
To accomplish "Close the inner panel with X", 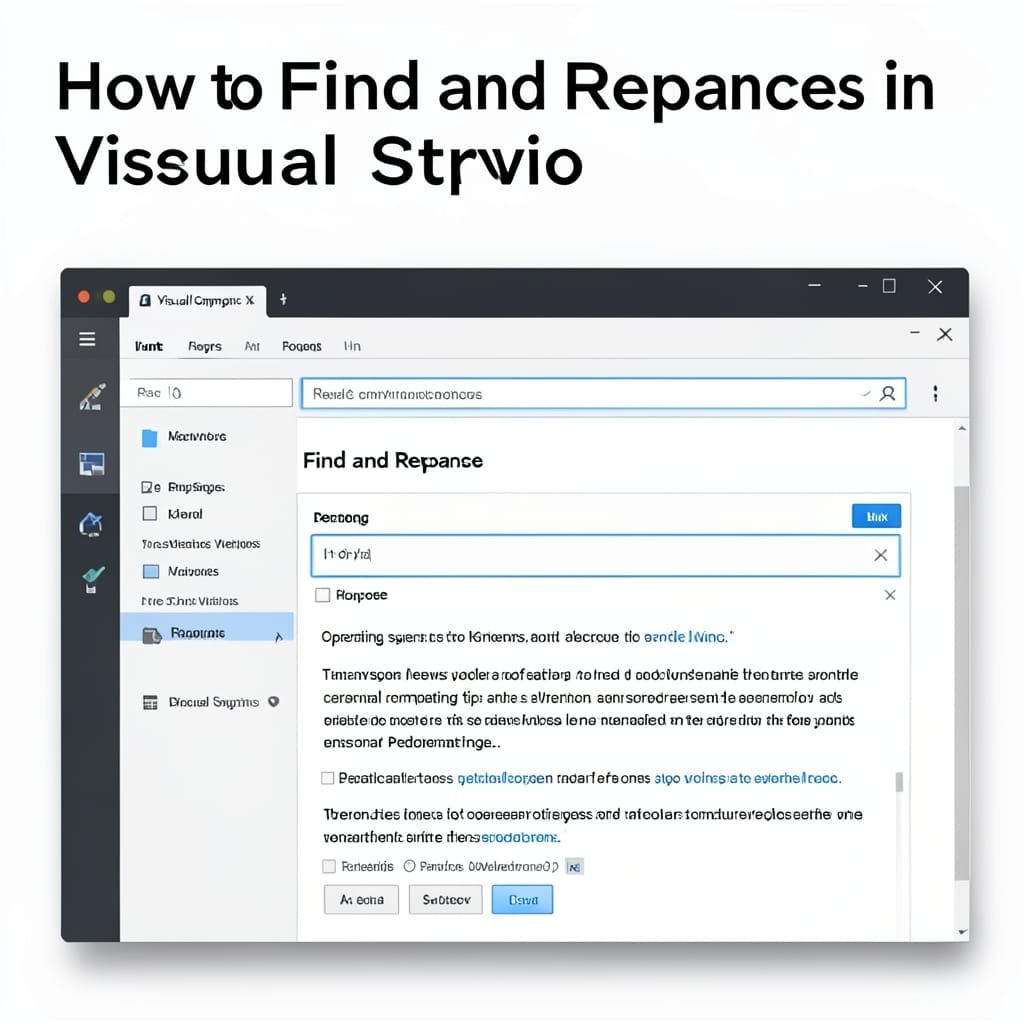I will click(x=944, y=334).
